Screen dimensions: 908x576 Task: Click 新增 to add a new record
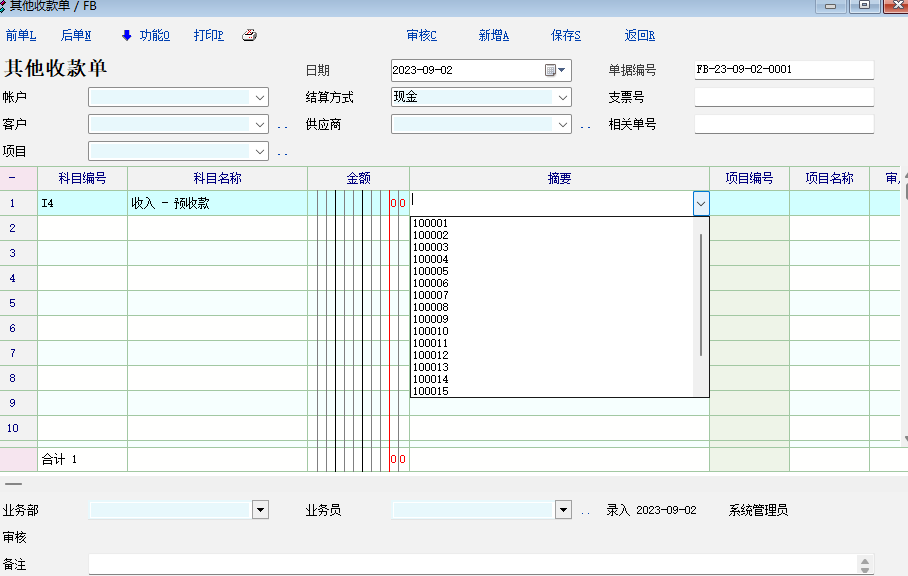coord(493,35)
